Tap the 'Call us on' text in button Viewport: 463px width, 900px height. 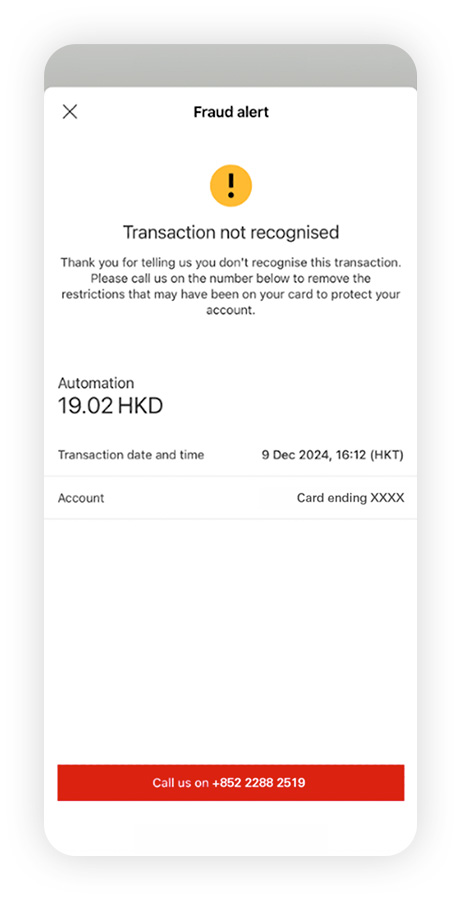pyautogui.click(x=180, y=782)
